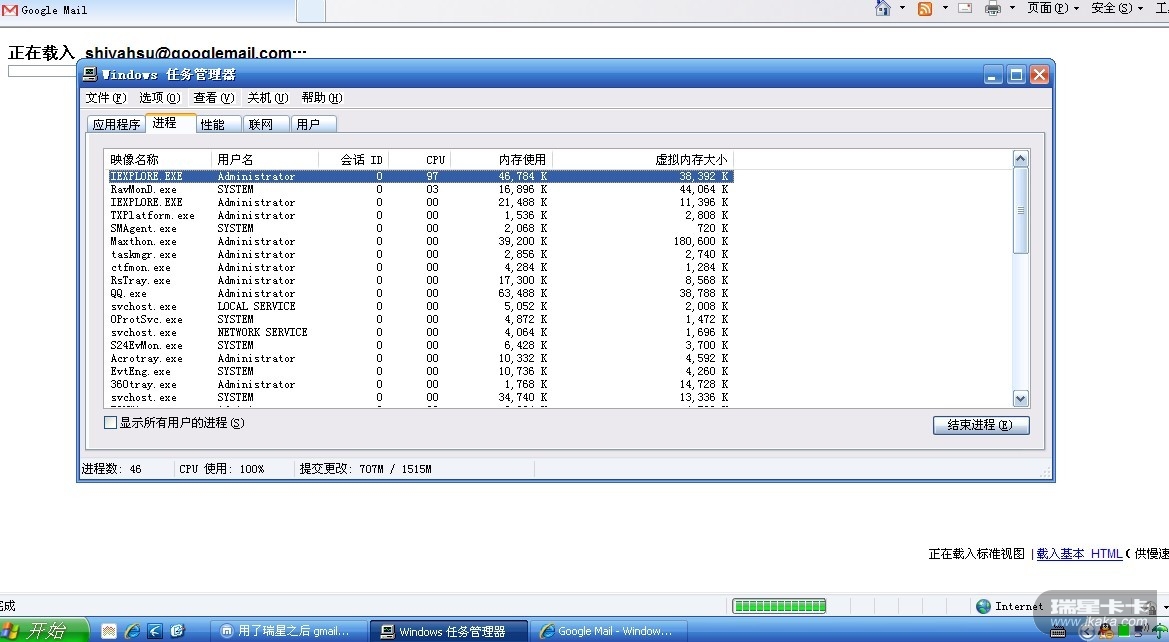Image resolution: width=1169 pixels, height=642 pixels.
Task: Open the 选项(O) menu
Action: click(x=160, y=98)
